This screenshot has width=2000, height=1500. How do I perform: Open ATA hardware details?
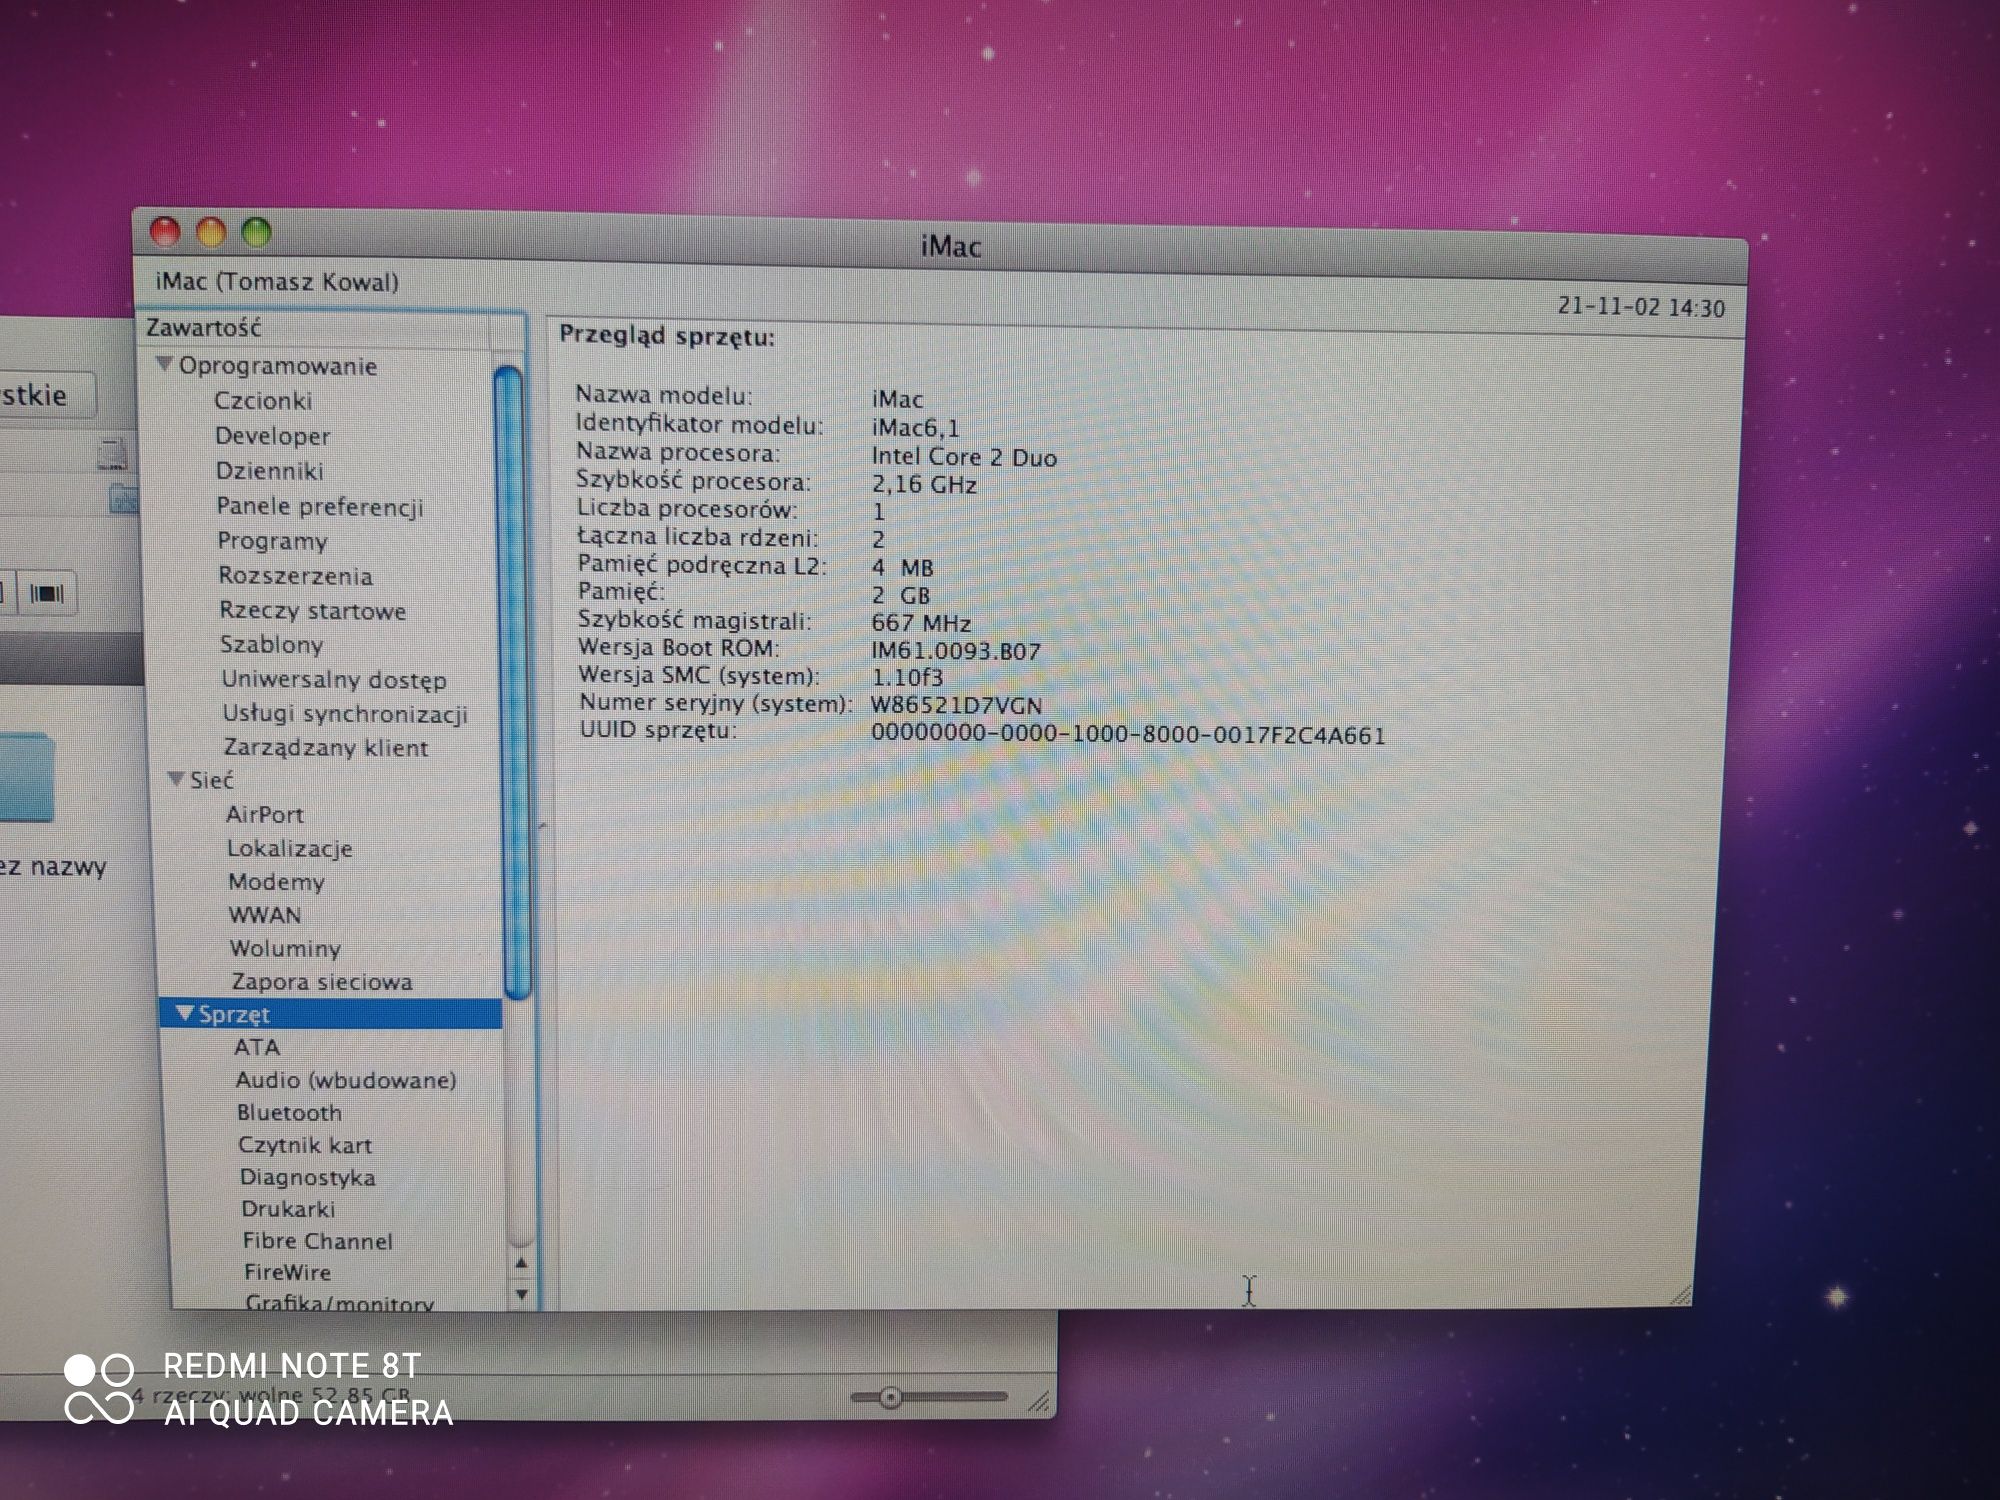point(257,1047)
